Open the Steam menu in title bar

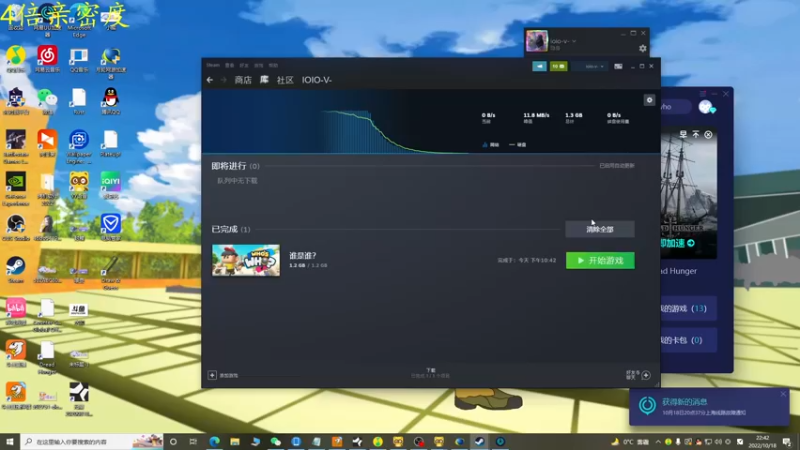213,65
